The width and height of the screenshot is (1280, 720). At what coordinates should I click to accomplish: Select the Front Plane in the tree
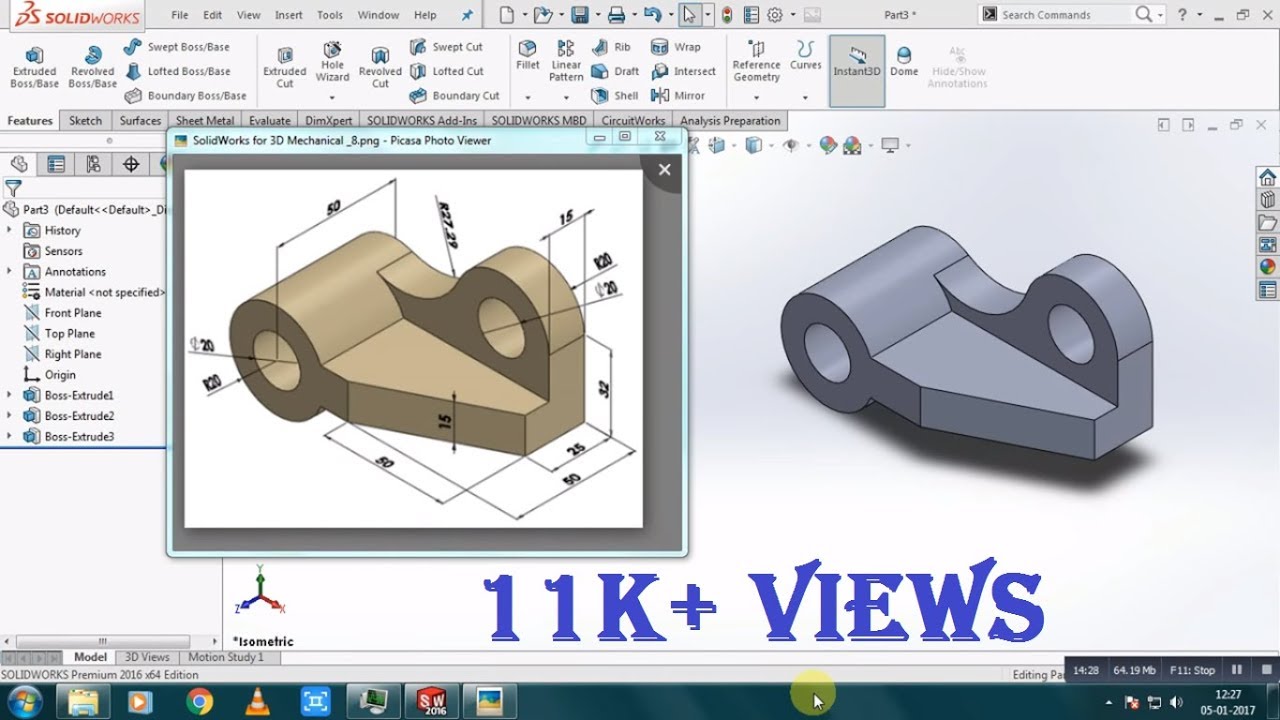pyautogui.click(x=61, y=313)
